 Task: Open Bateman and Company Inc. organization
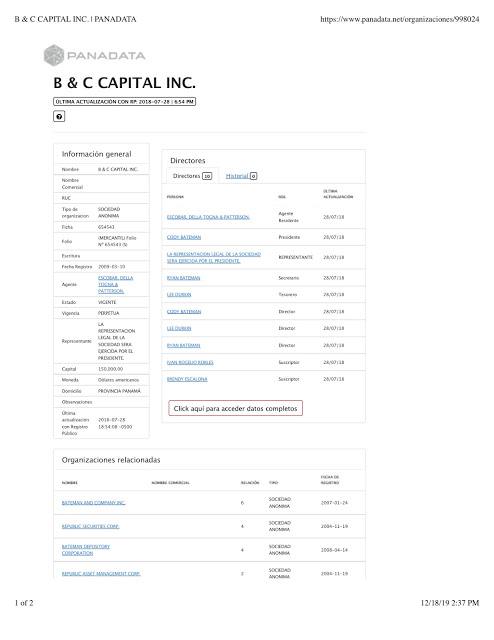point(93,503)
